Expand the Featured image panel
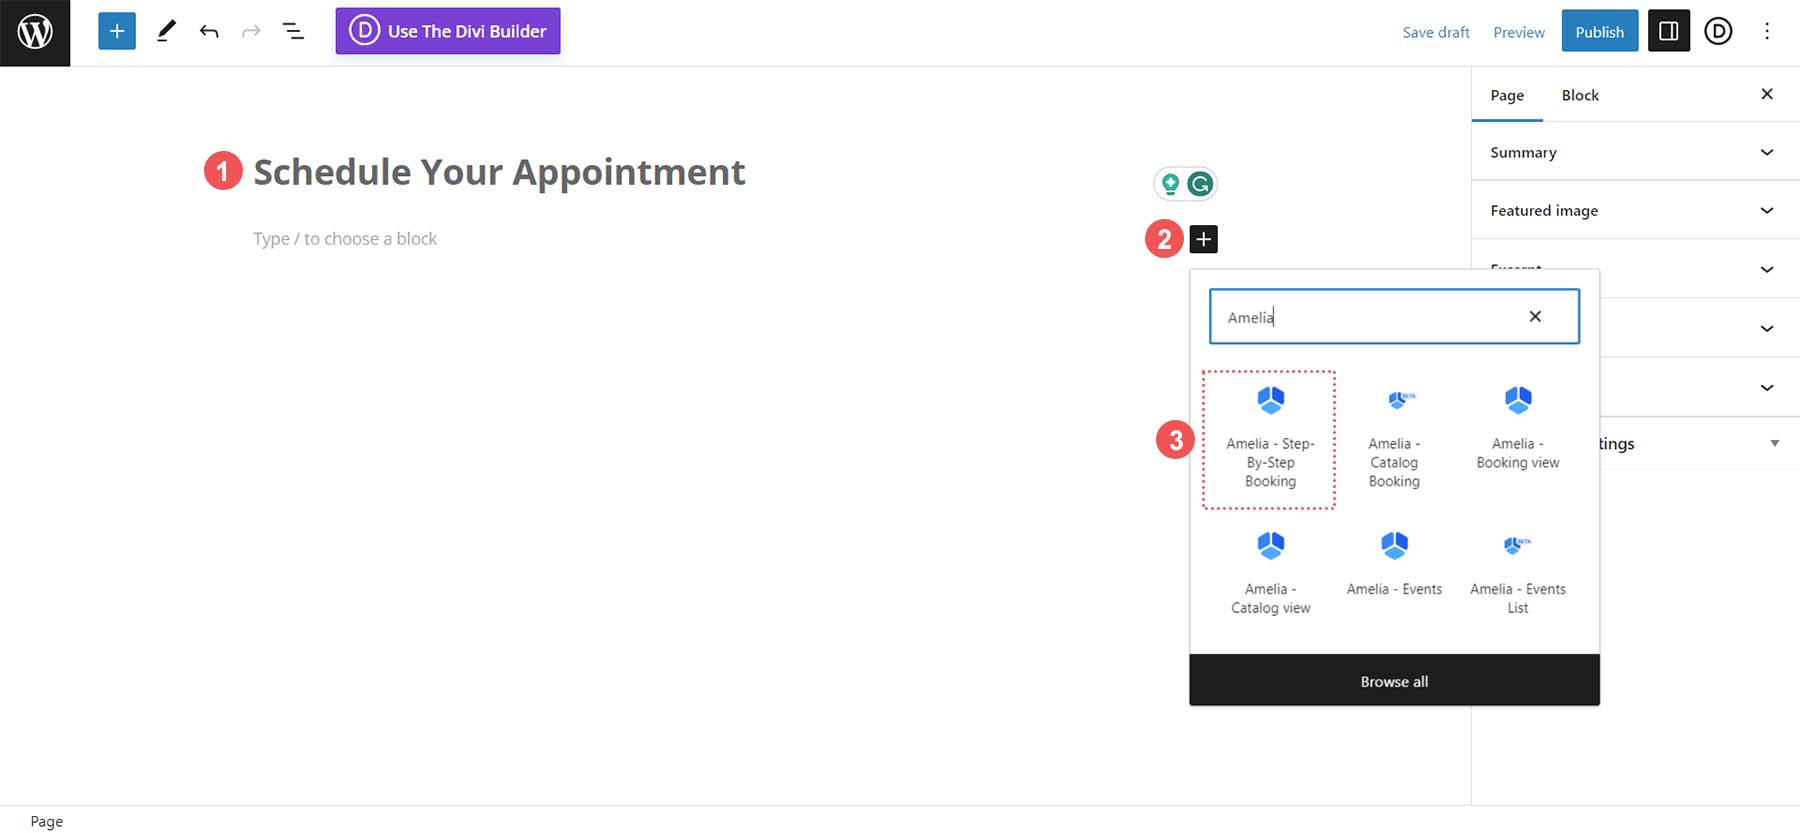 tap(1635, 210)
